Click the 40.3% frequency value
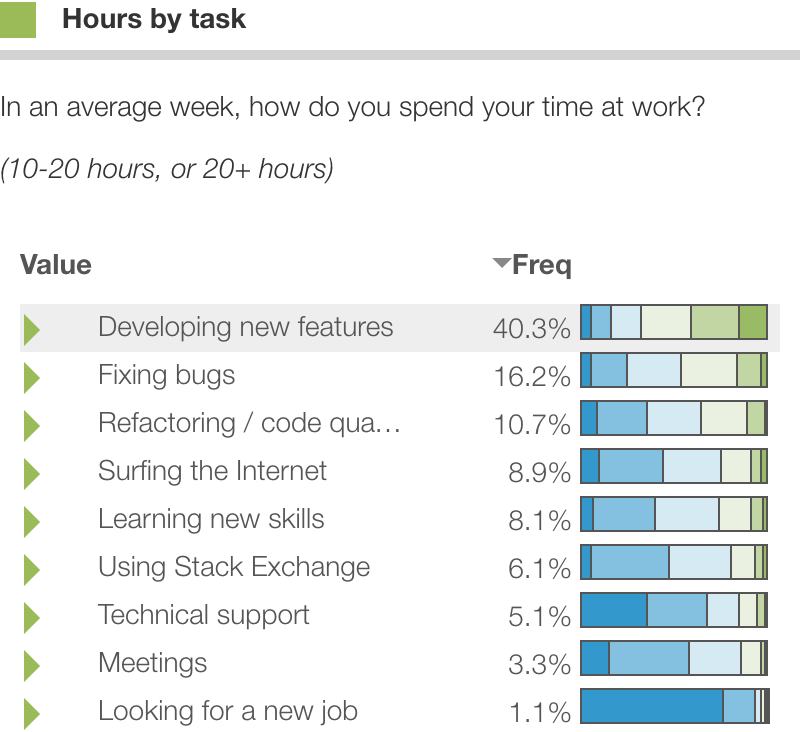 coord(531,328)
